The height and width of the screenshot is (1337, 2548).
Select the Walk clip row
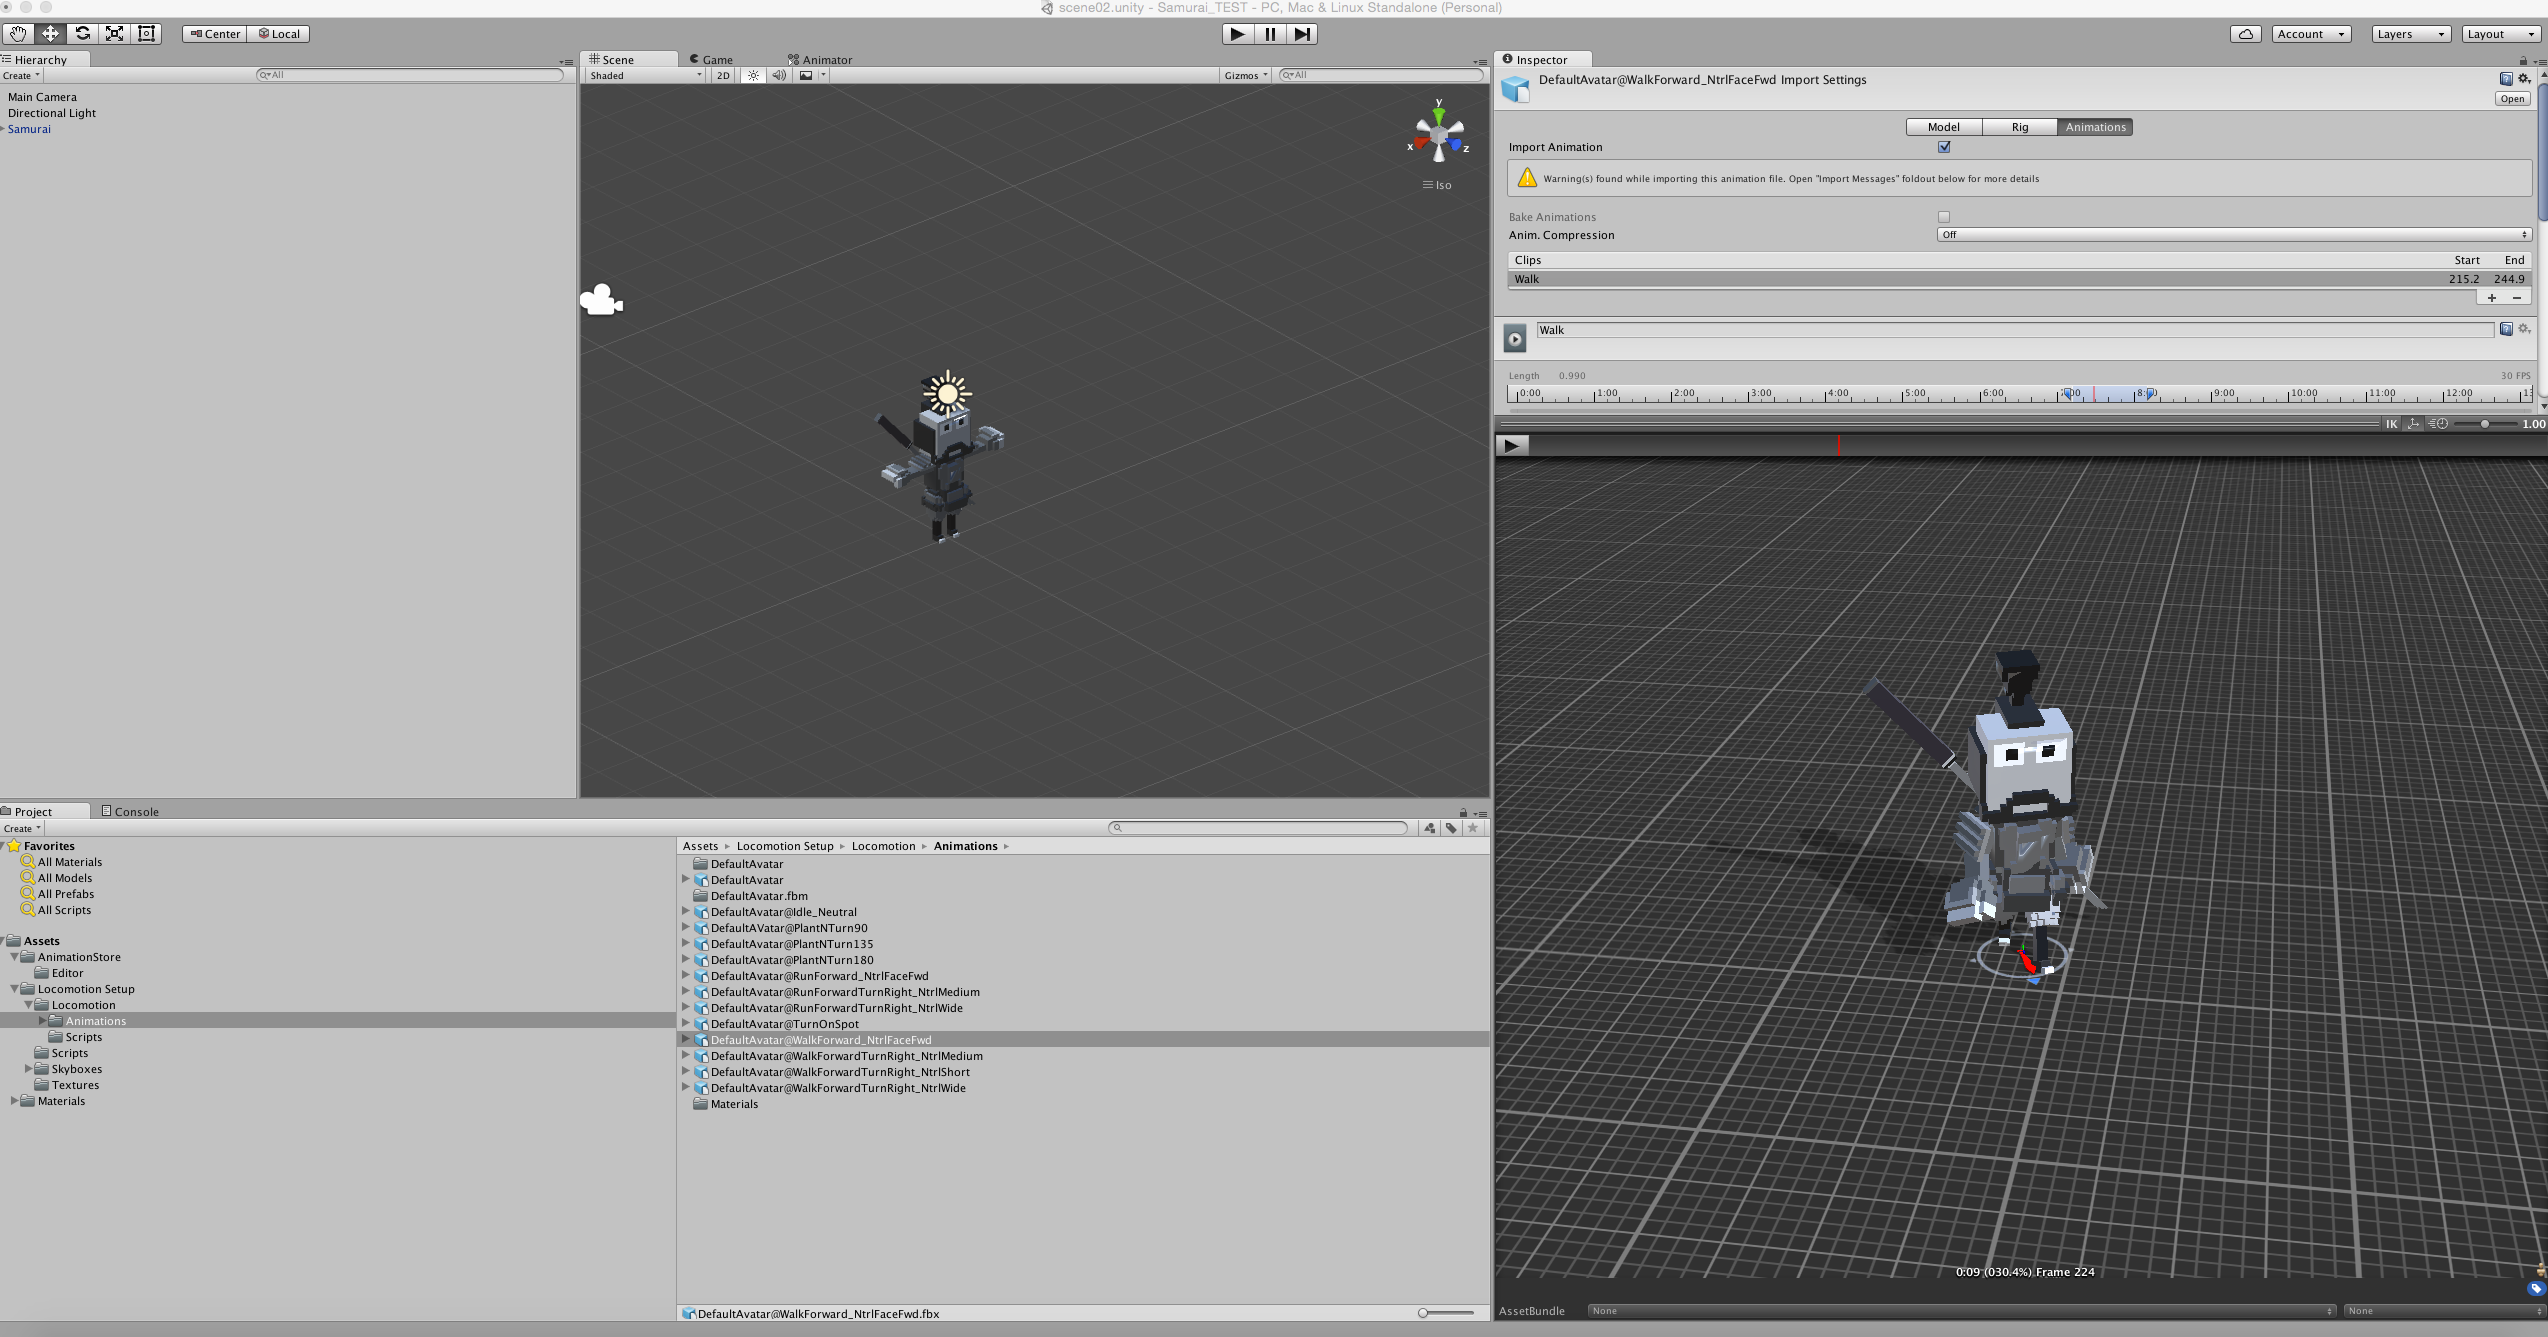tap(2019, 279)
